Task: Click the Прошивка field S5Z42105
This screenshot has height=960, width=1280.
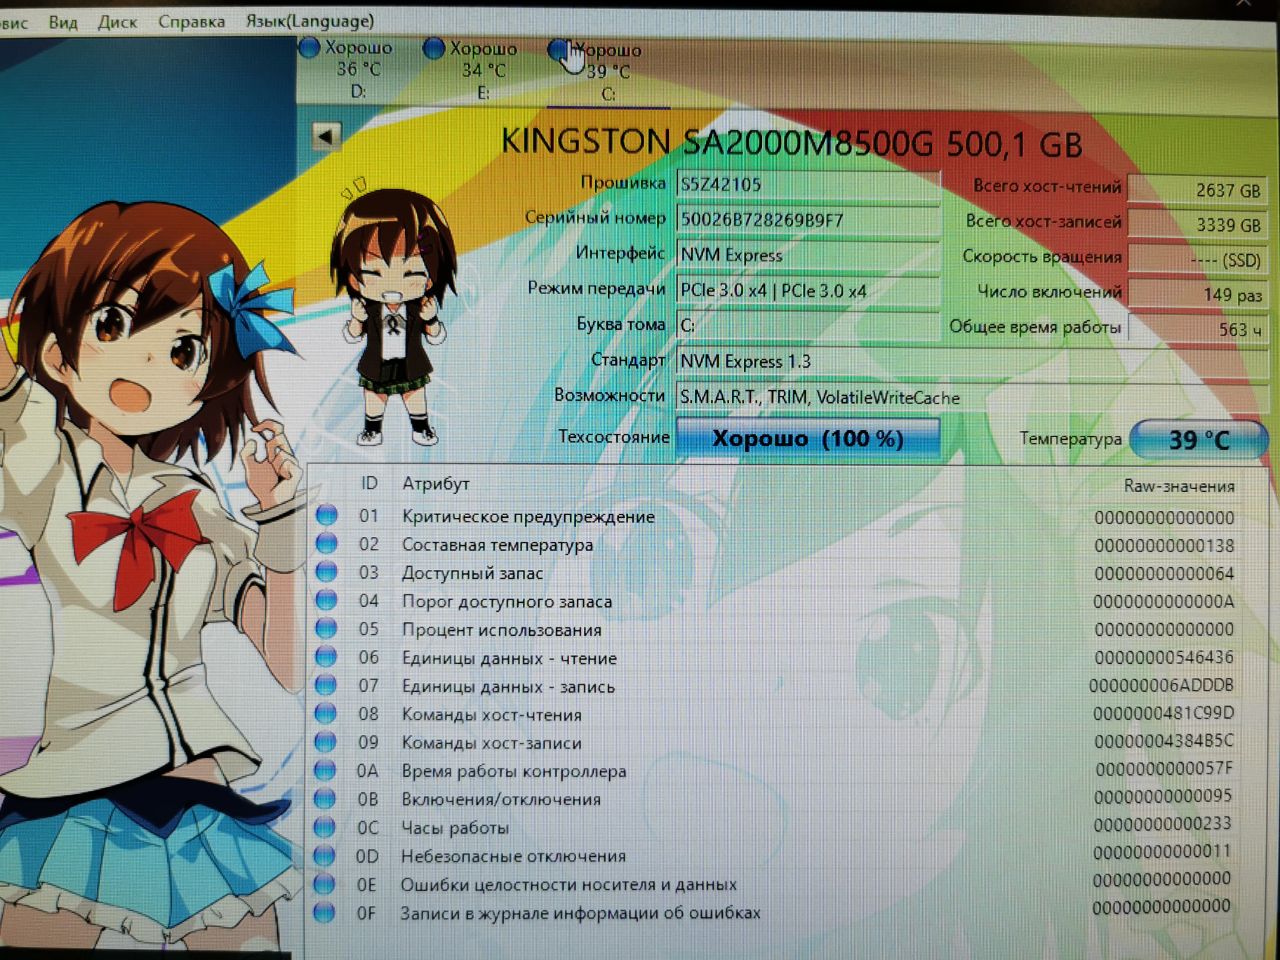Action: click(808, 184)
